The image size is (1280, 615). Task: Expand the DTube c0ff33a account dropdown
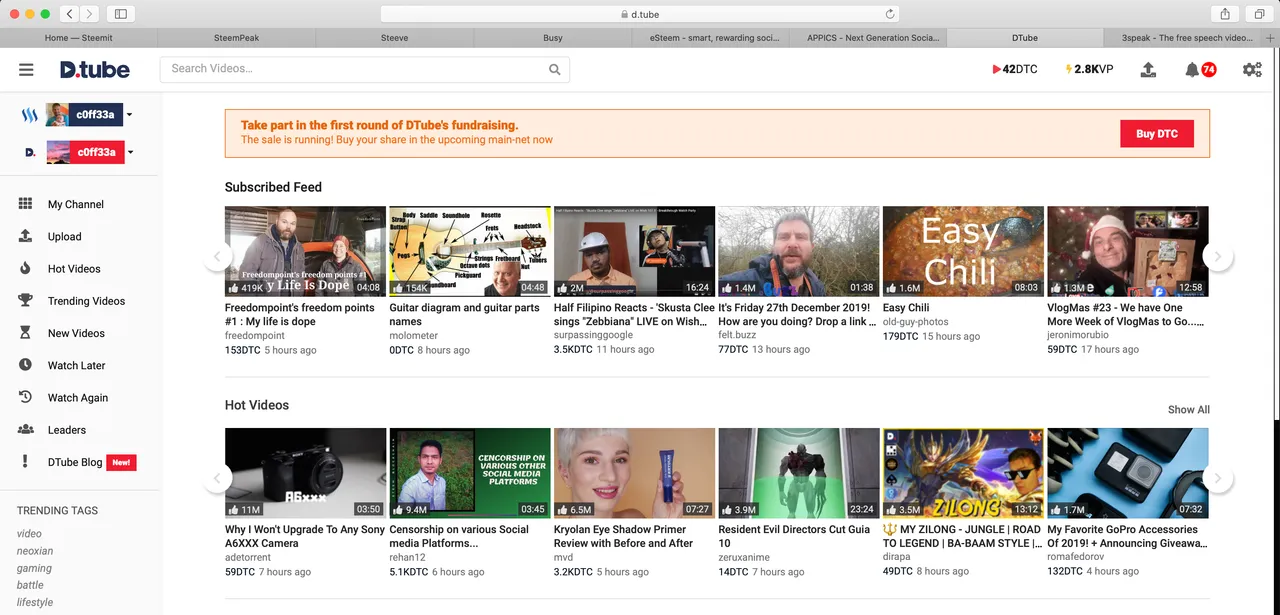pos(130,152)
